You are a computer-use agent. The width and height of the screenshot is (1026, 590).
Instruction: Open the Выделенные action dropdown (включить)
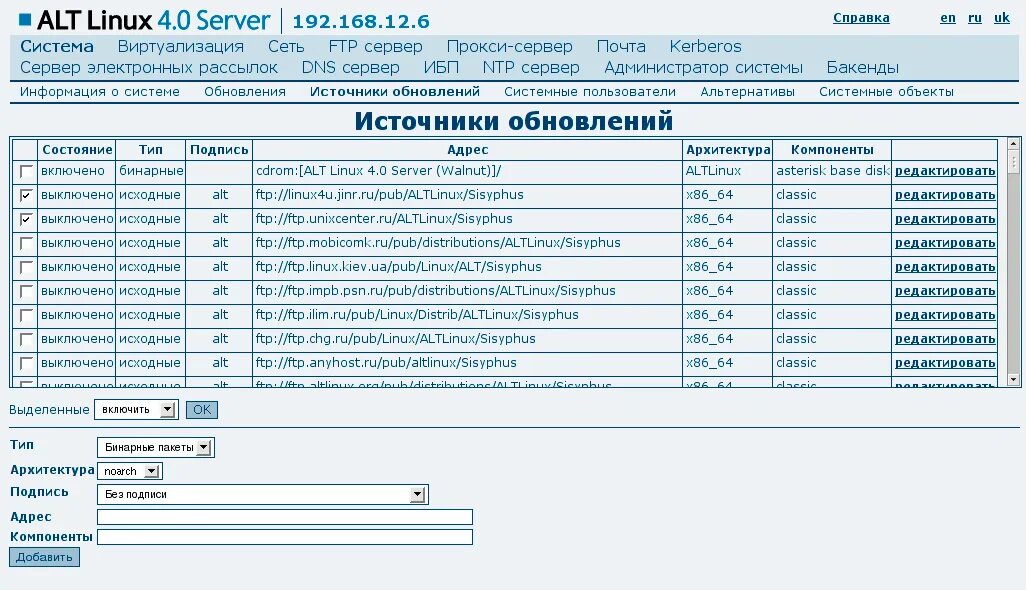point(136,409)
